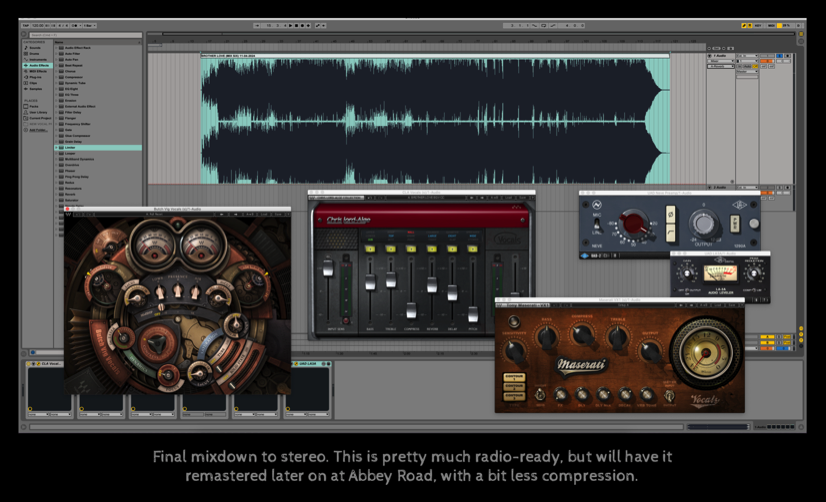Click the TAP tempo button
The image size is (826, 502).
coord(25,25)
